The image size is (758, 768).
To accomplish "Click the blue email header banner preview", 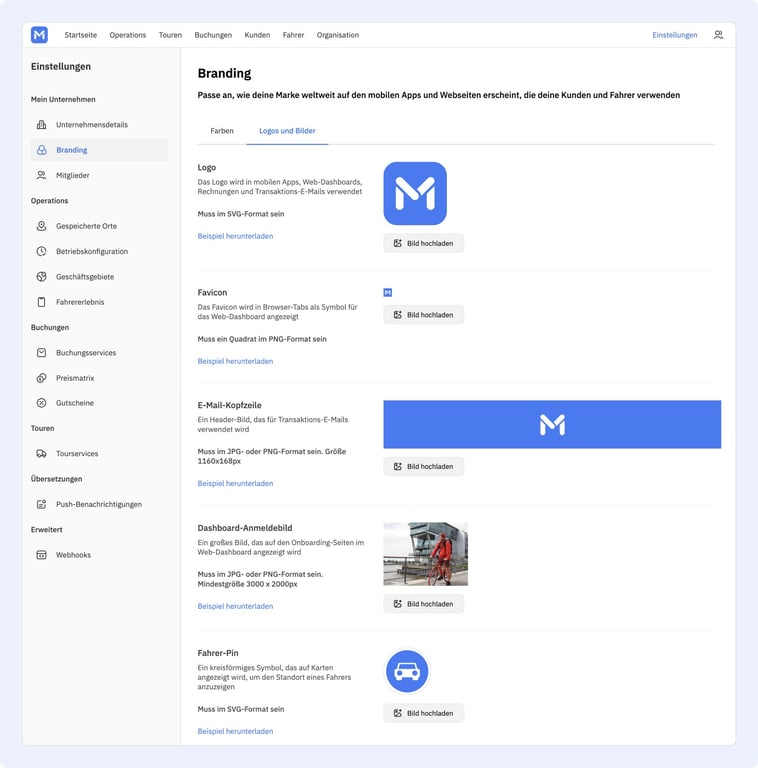I will [552, 424].
